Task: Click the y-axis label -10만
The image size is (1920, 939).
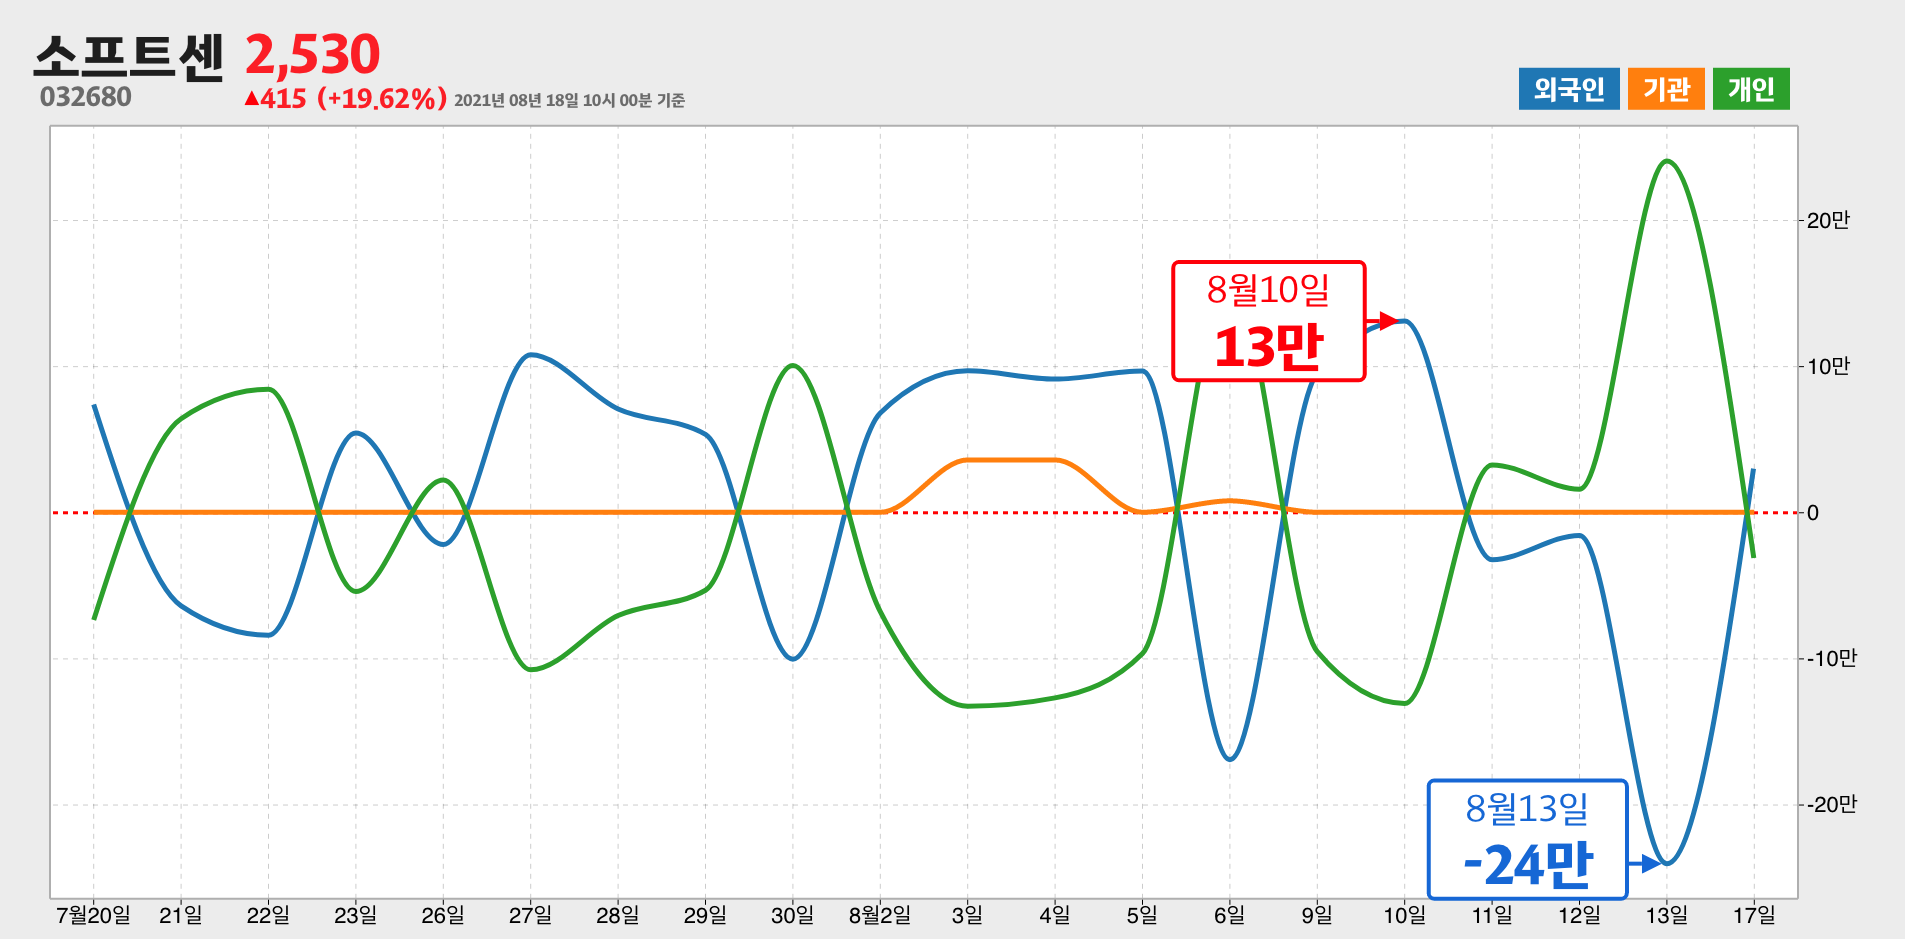Action: 1830,659
